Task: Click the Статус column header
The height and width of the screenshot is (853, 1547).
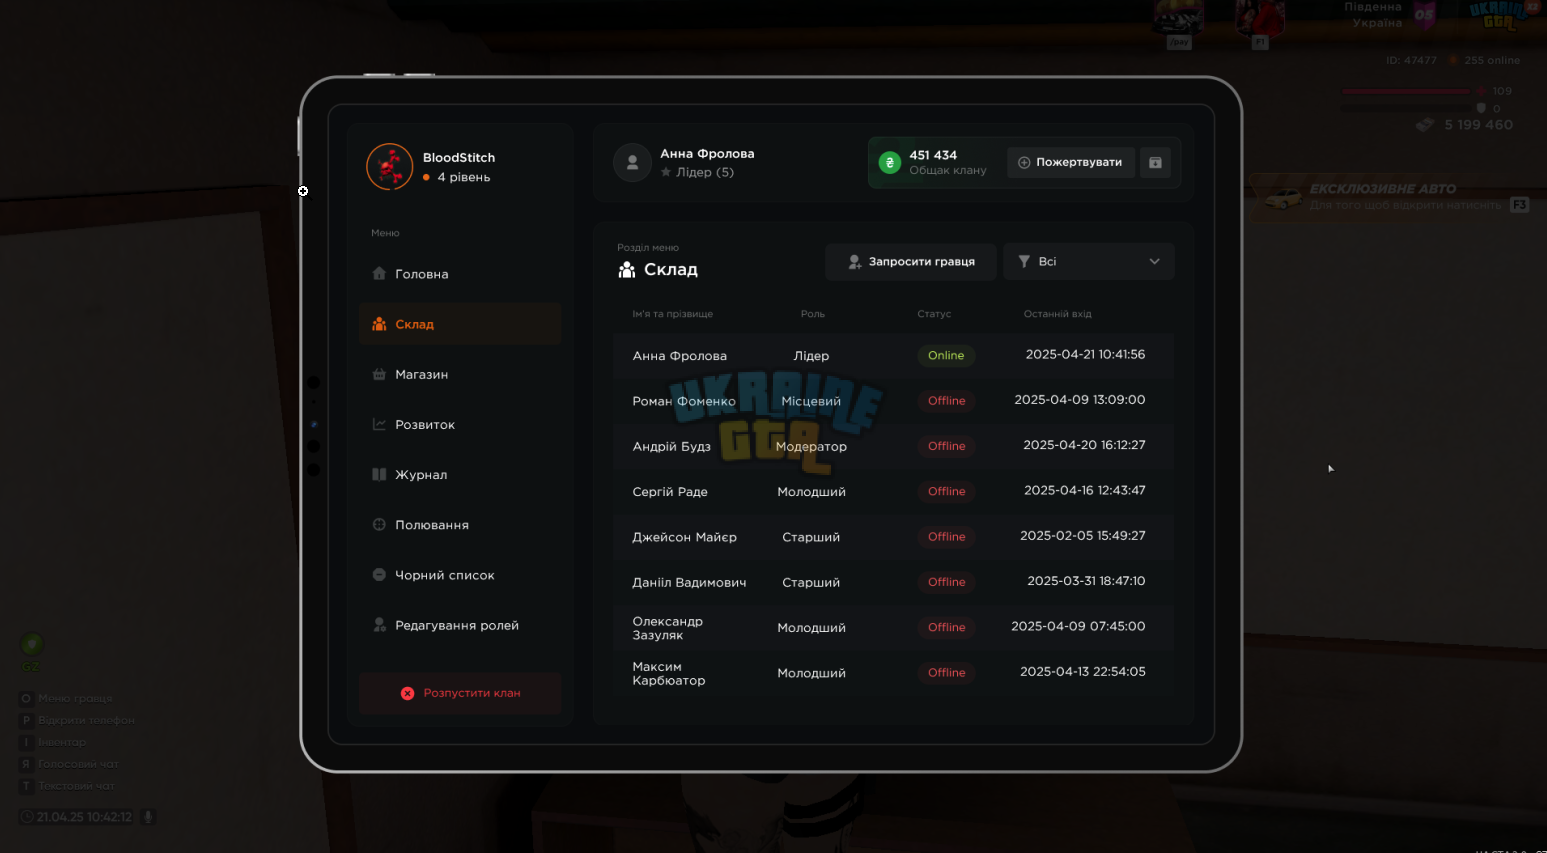Action: [x=934, y=314]
